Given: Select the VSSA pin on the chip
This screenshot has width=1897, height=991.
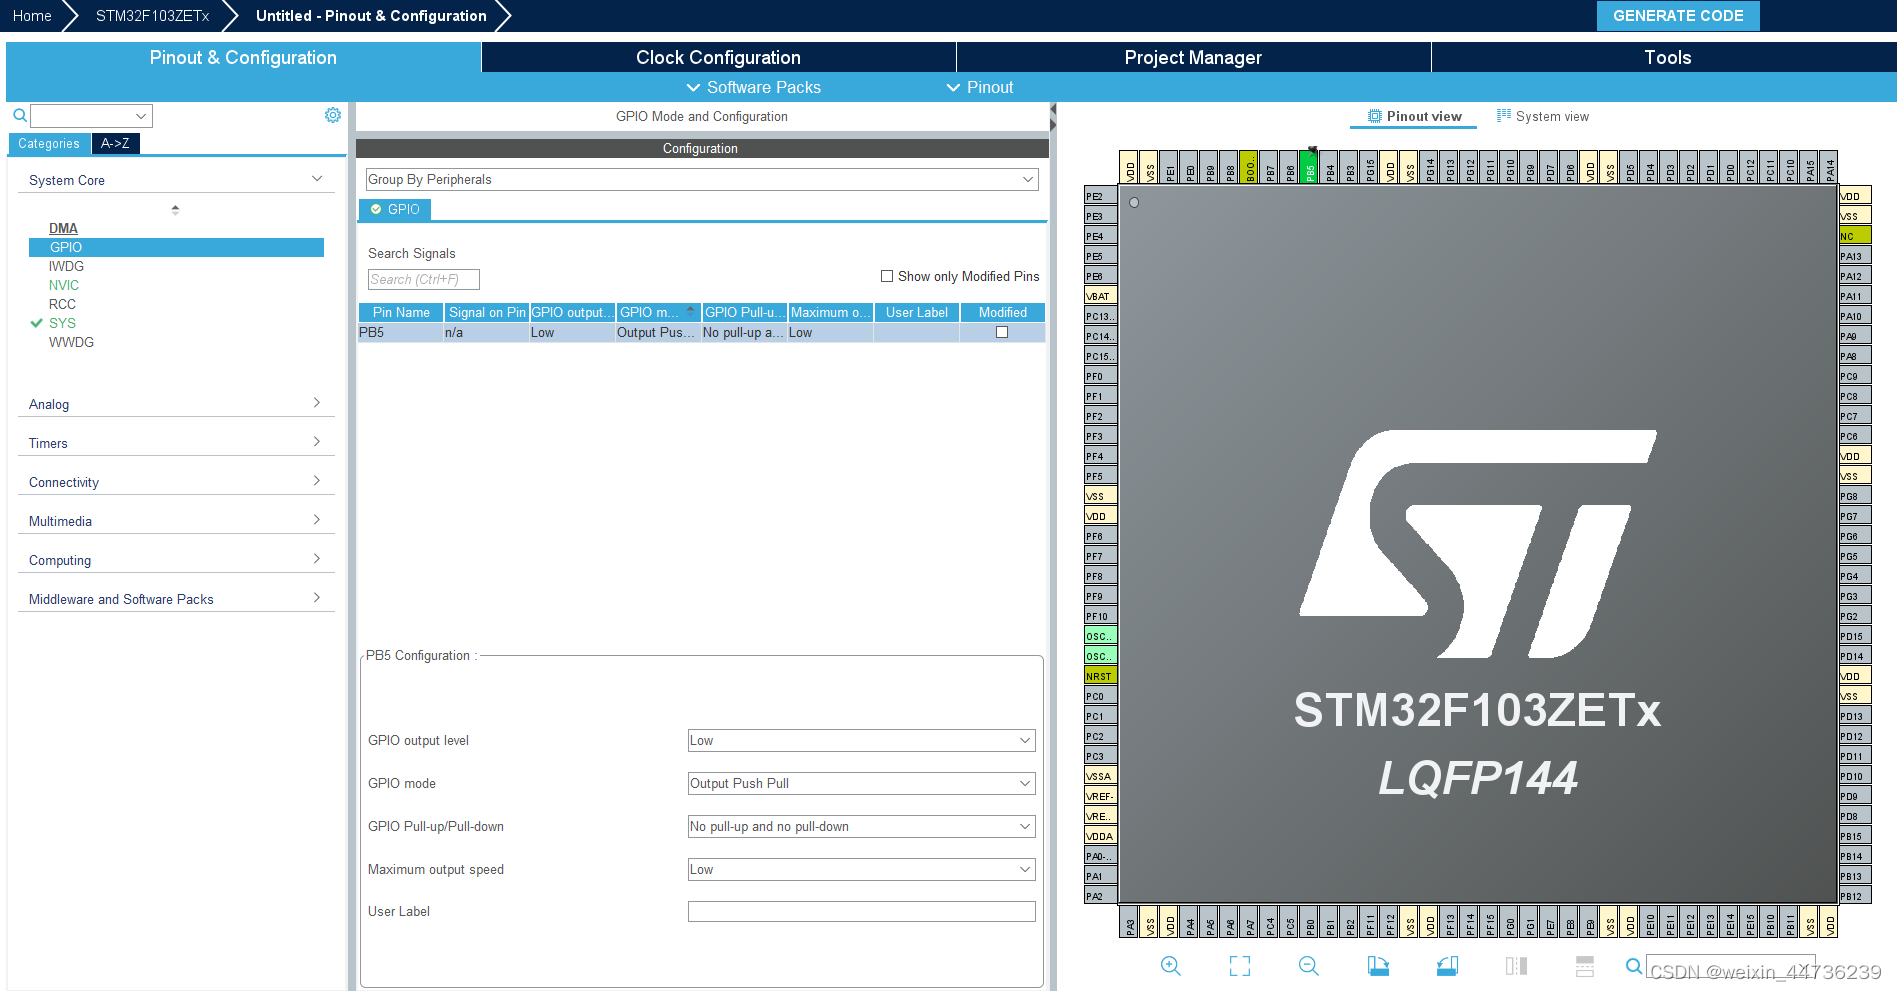Looking at the screenshot, I should [x=1100, y=776].
